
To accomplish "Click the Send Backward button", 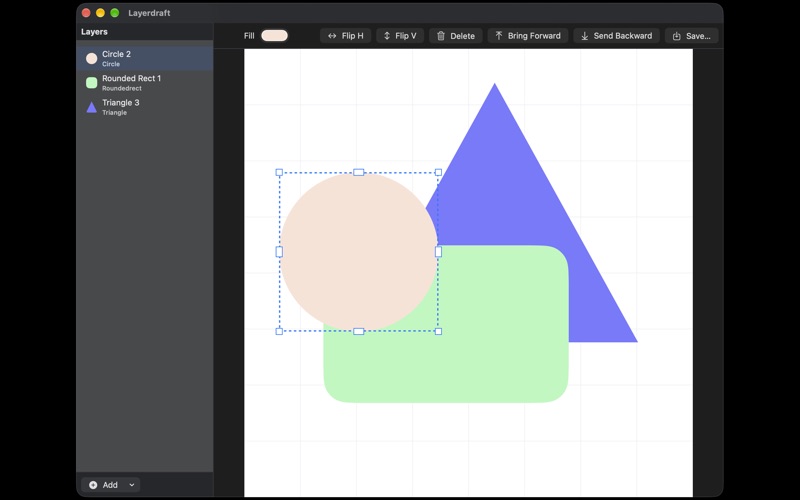I will (x=616, y=36).
